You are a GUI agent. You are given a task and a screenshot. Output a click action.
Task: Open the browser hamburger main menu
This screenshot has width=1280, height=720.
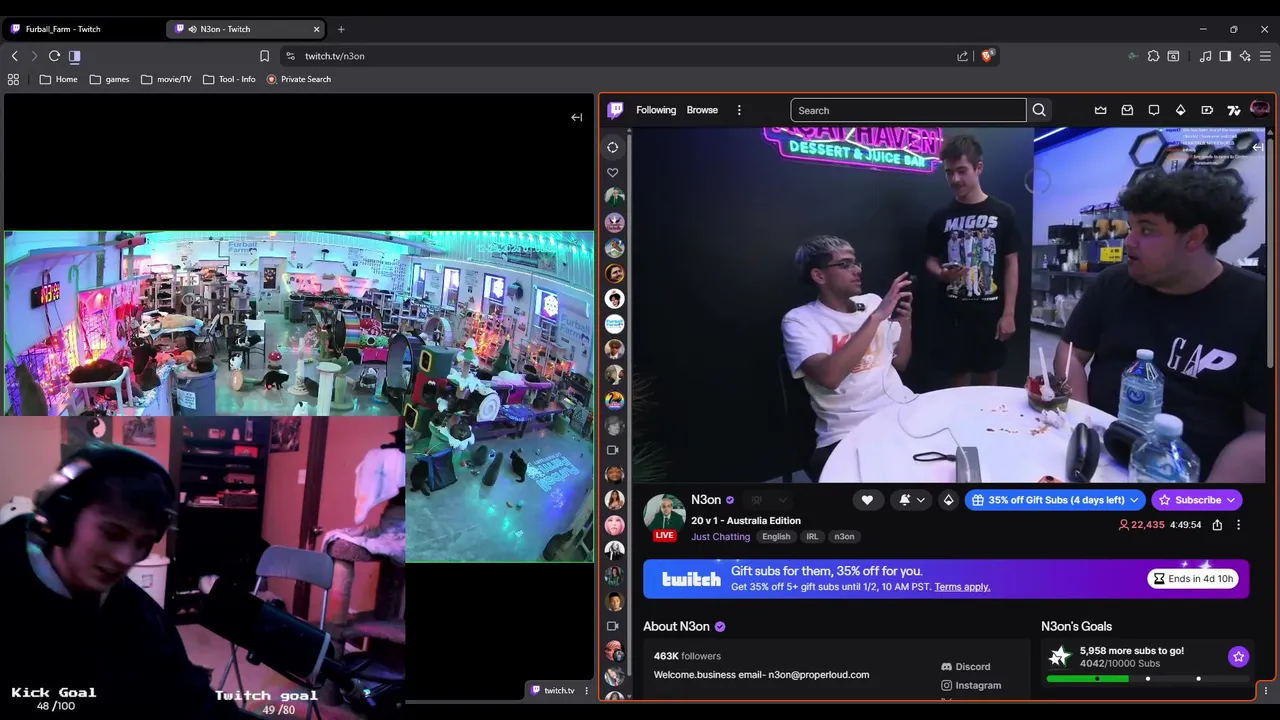pos(1265,56)
